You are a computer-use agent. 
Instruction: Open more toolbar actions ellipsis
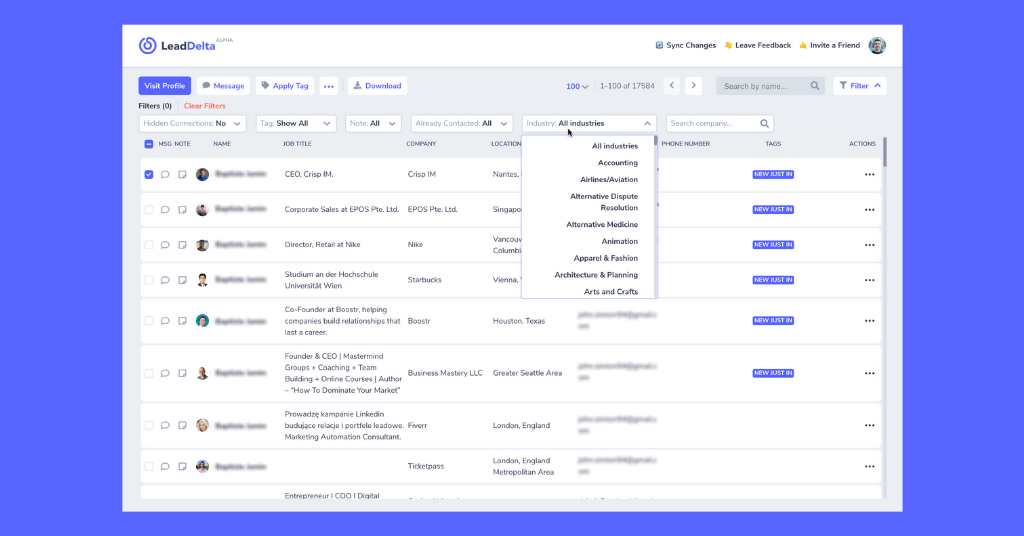(329, 86)
